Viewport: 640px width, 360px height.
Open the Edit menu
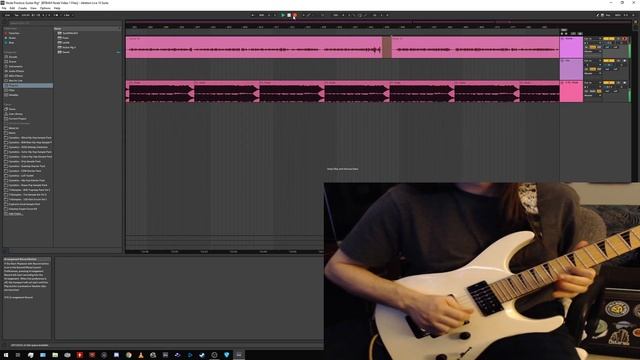coord(12,8)
